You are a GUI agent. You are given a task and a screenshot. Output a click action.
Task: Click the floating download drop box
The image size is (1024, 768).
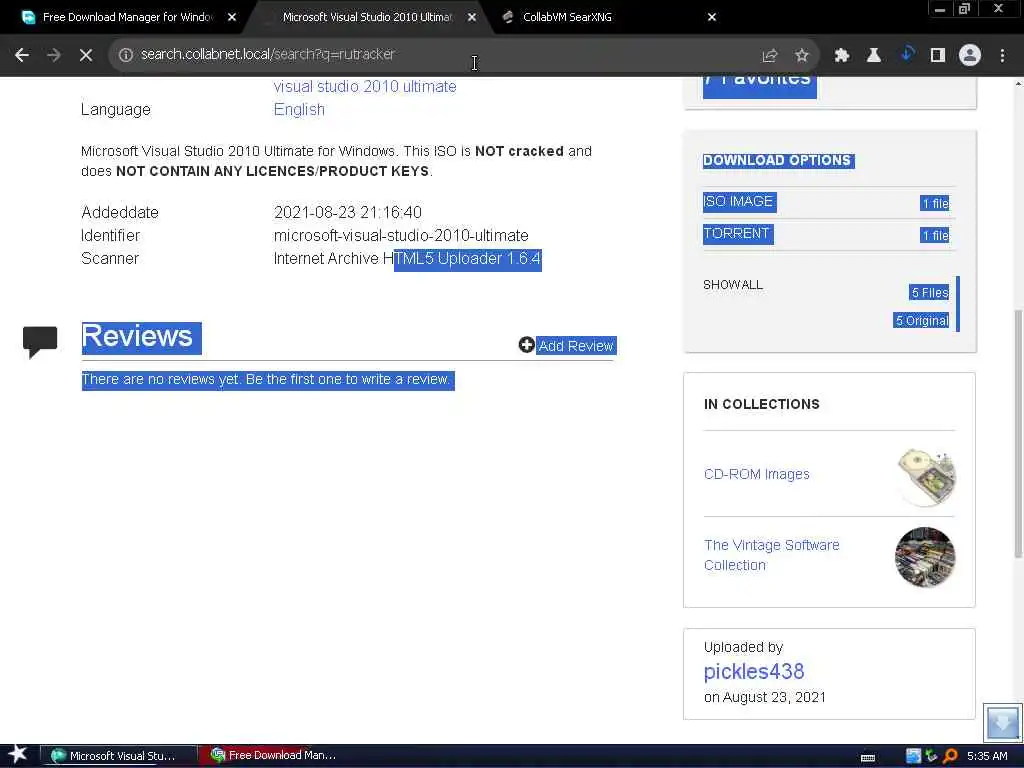(x=1002, y=722)
